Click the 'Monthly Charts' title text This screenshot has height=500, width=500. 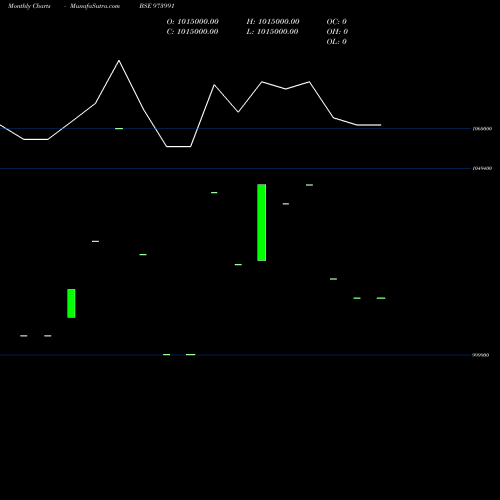pyautogui.click(x=29, y=6)
